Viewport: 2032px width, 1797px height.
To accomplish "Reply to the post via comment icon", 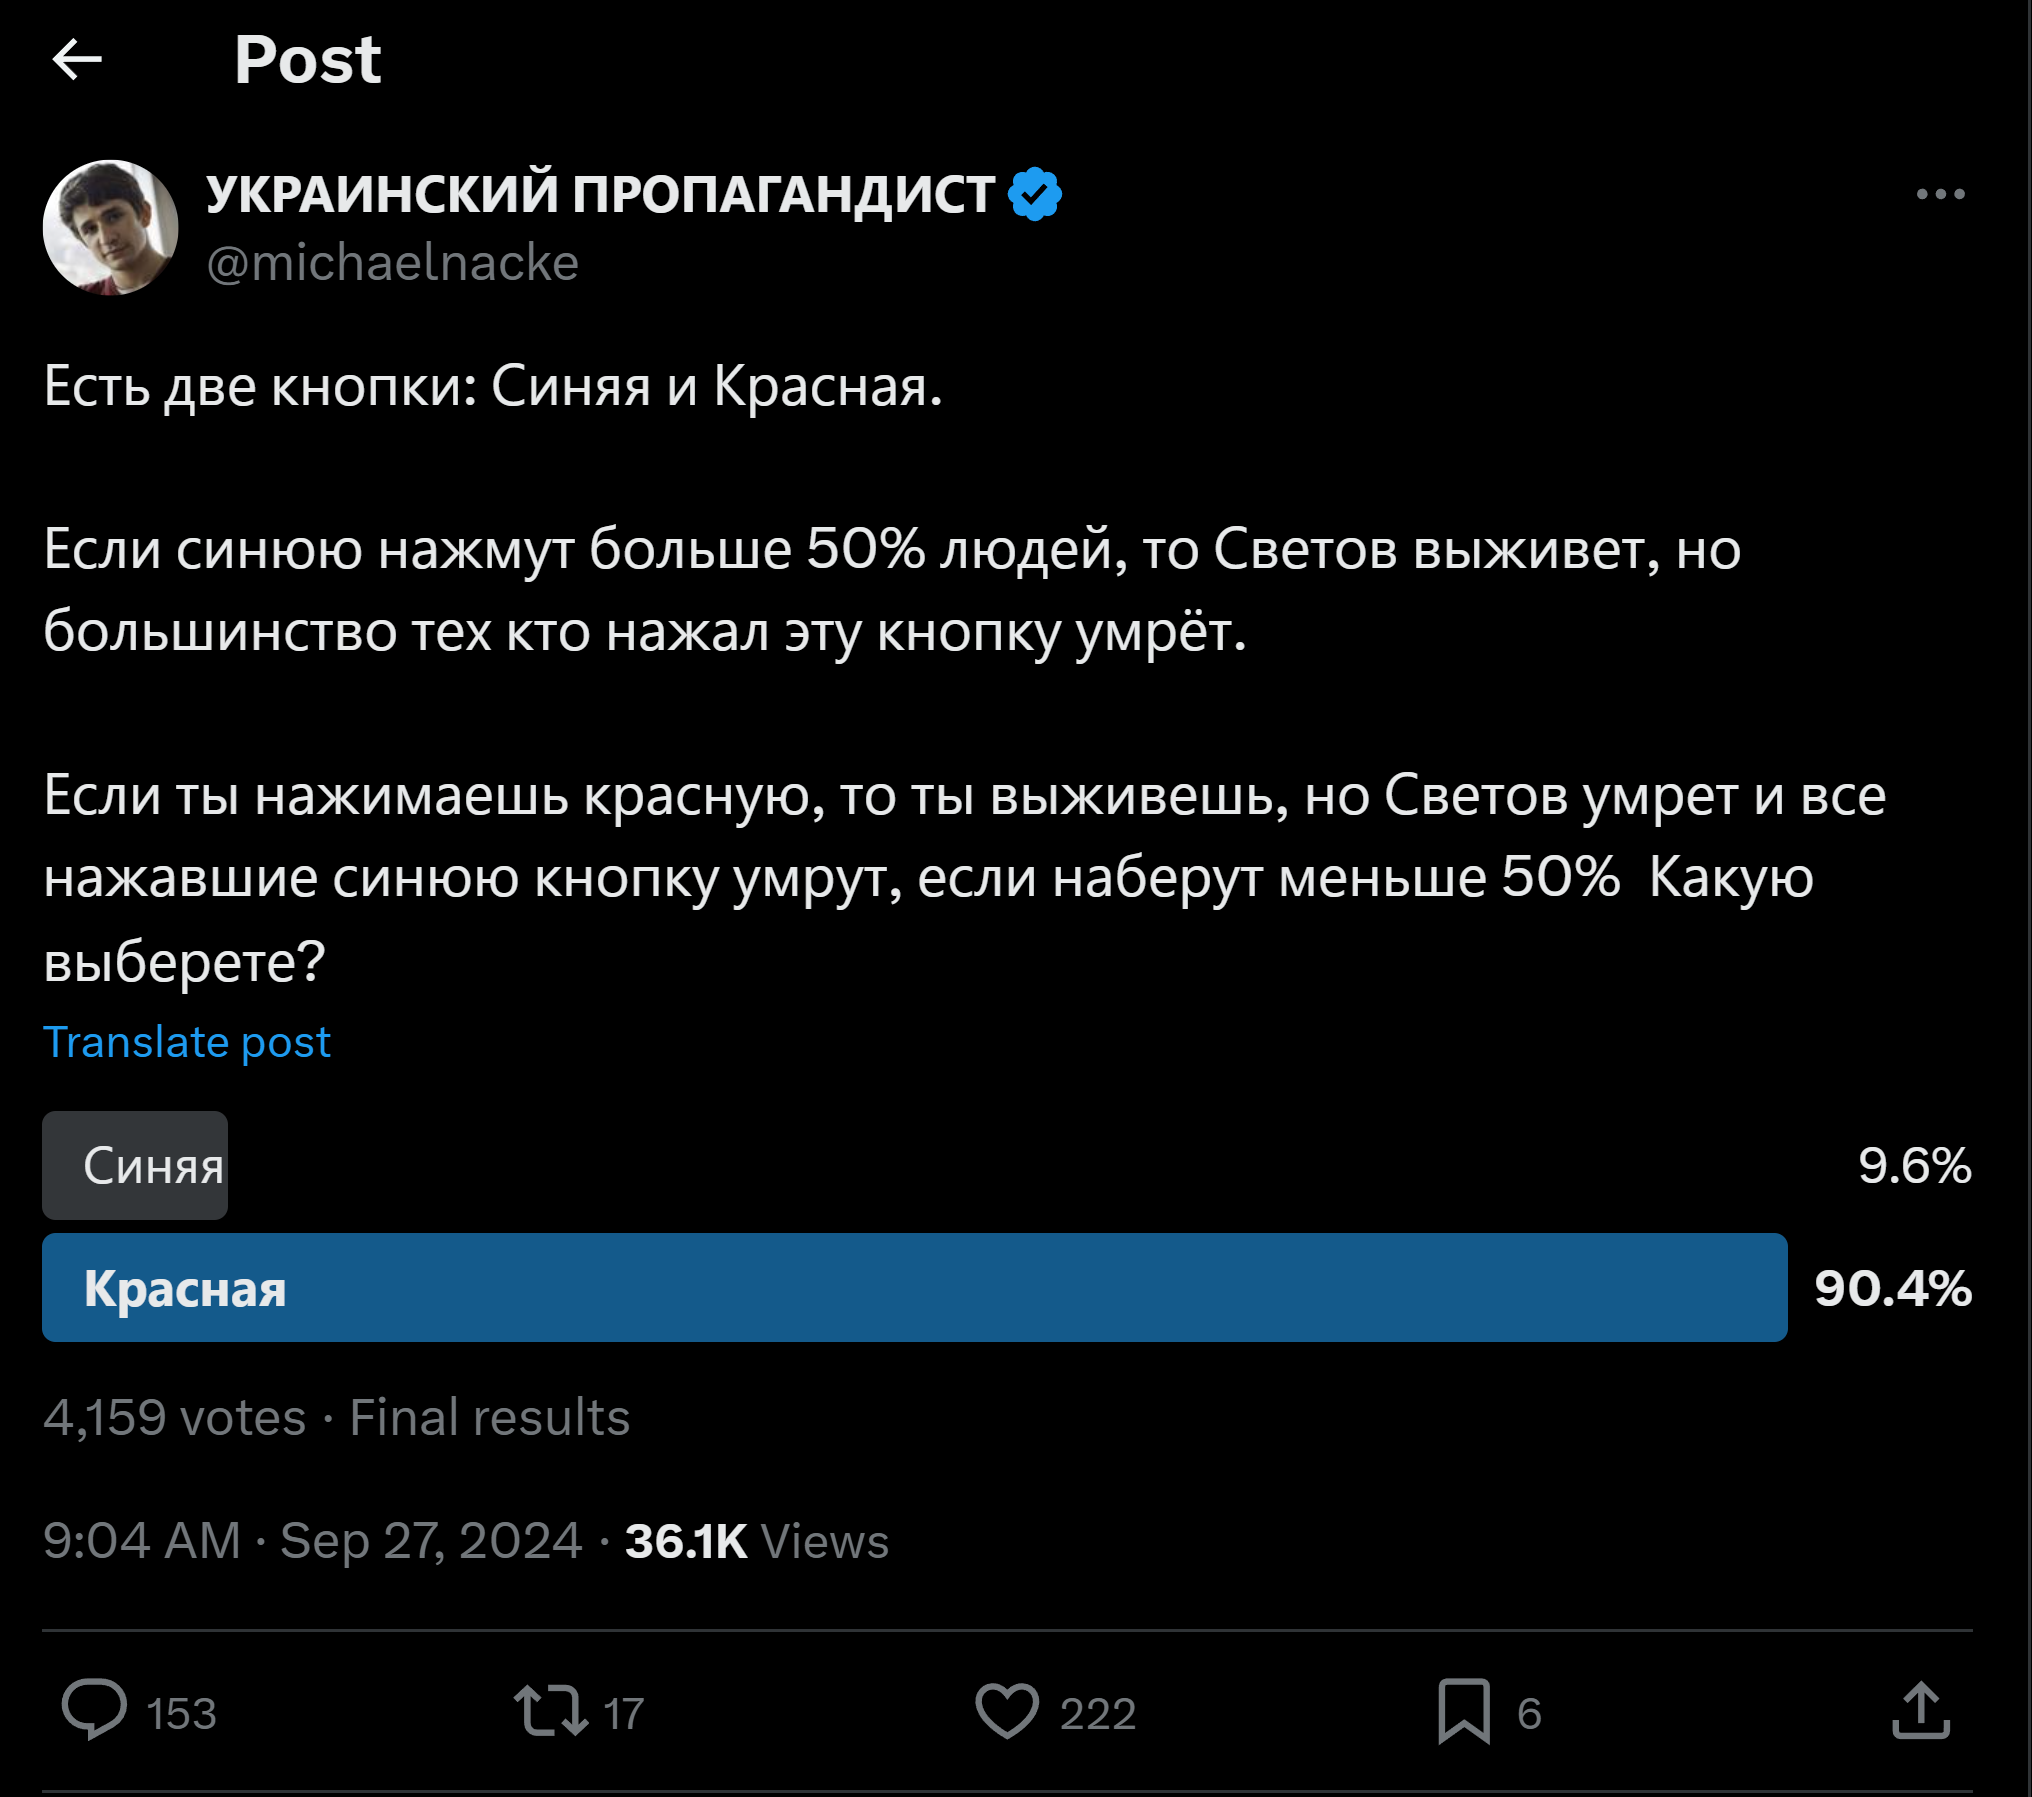I will (94, 1711).
